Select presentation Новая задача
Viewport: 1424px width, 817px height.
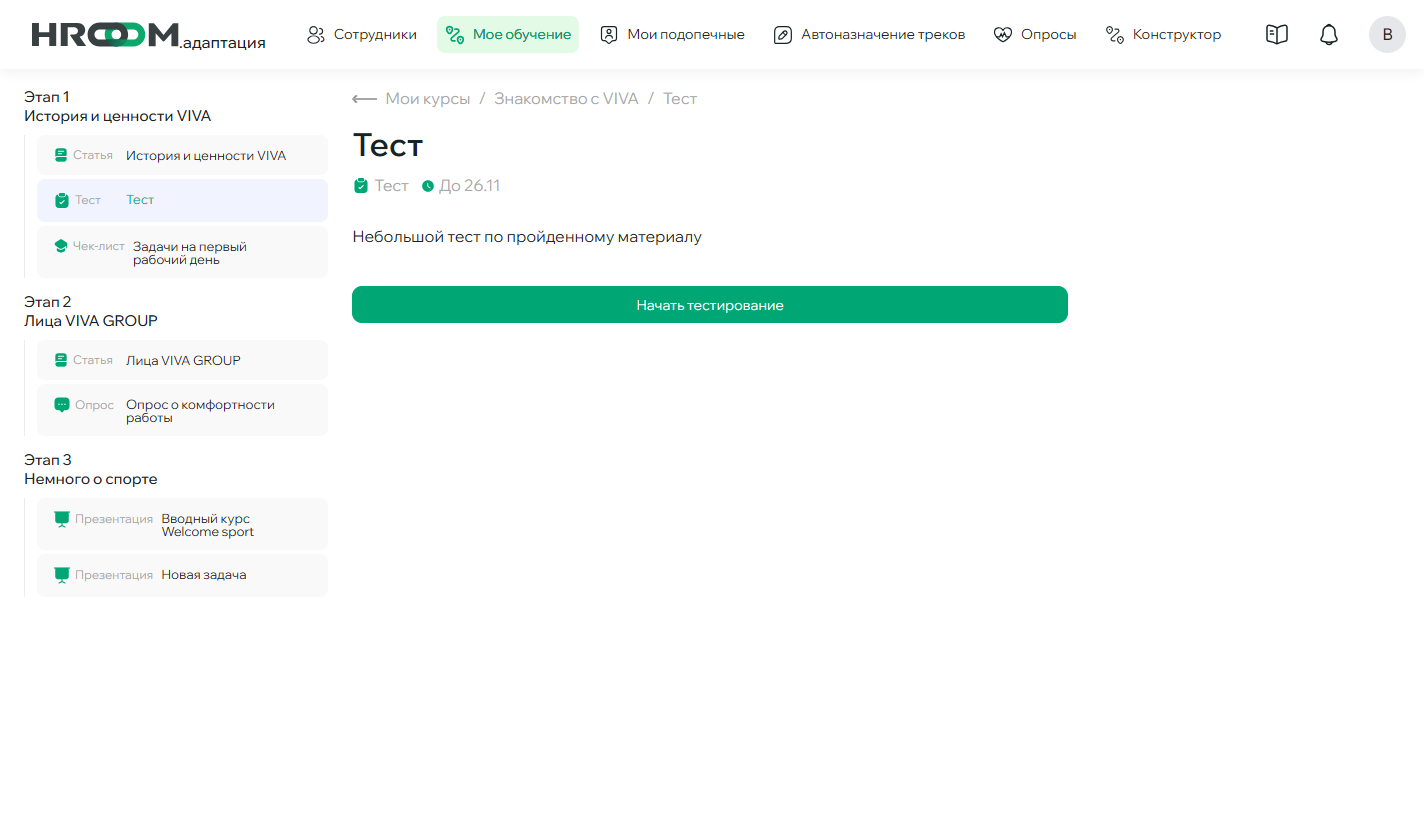[182, 576]
